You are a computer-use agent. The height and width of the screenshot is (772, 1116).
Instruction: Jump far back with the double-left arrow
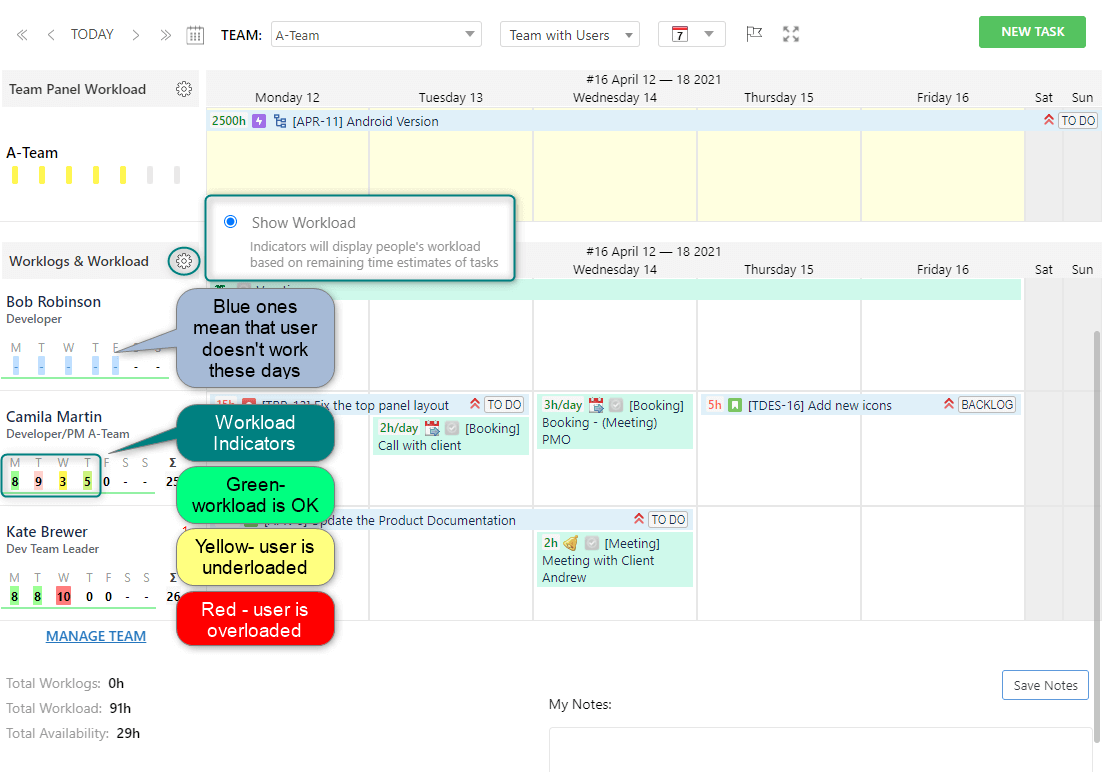[21, 33]
